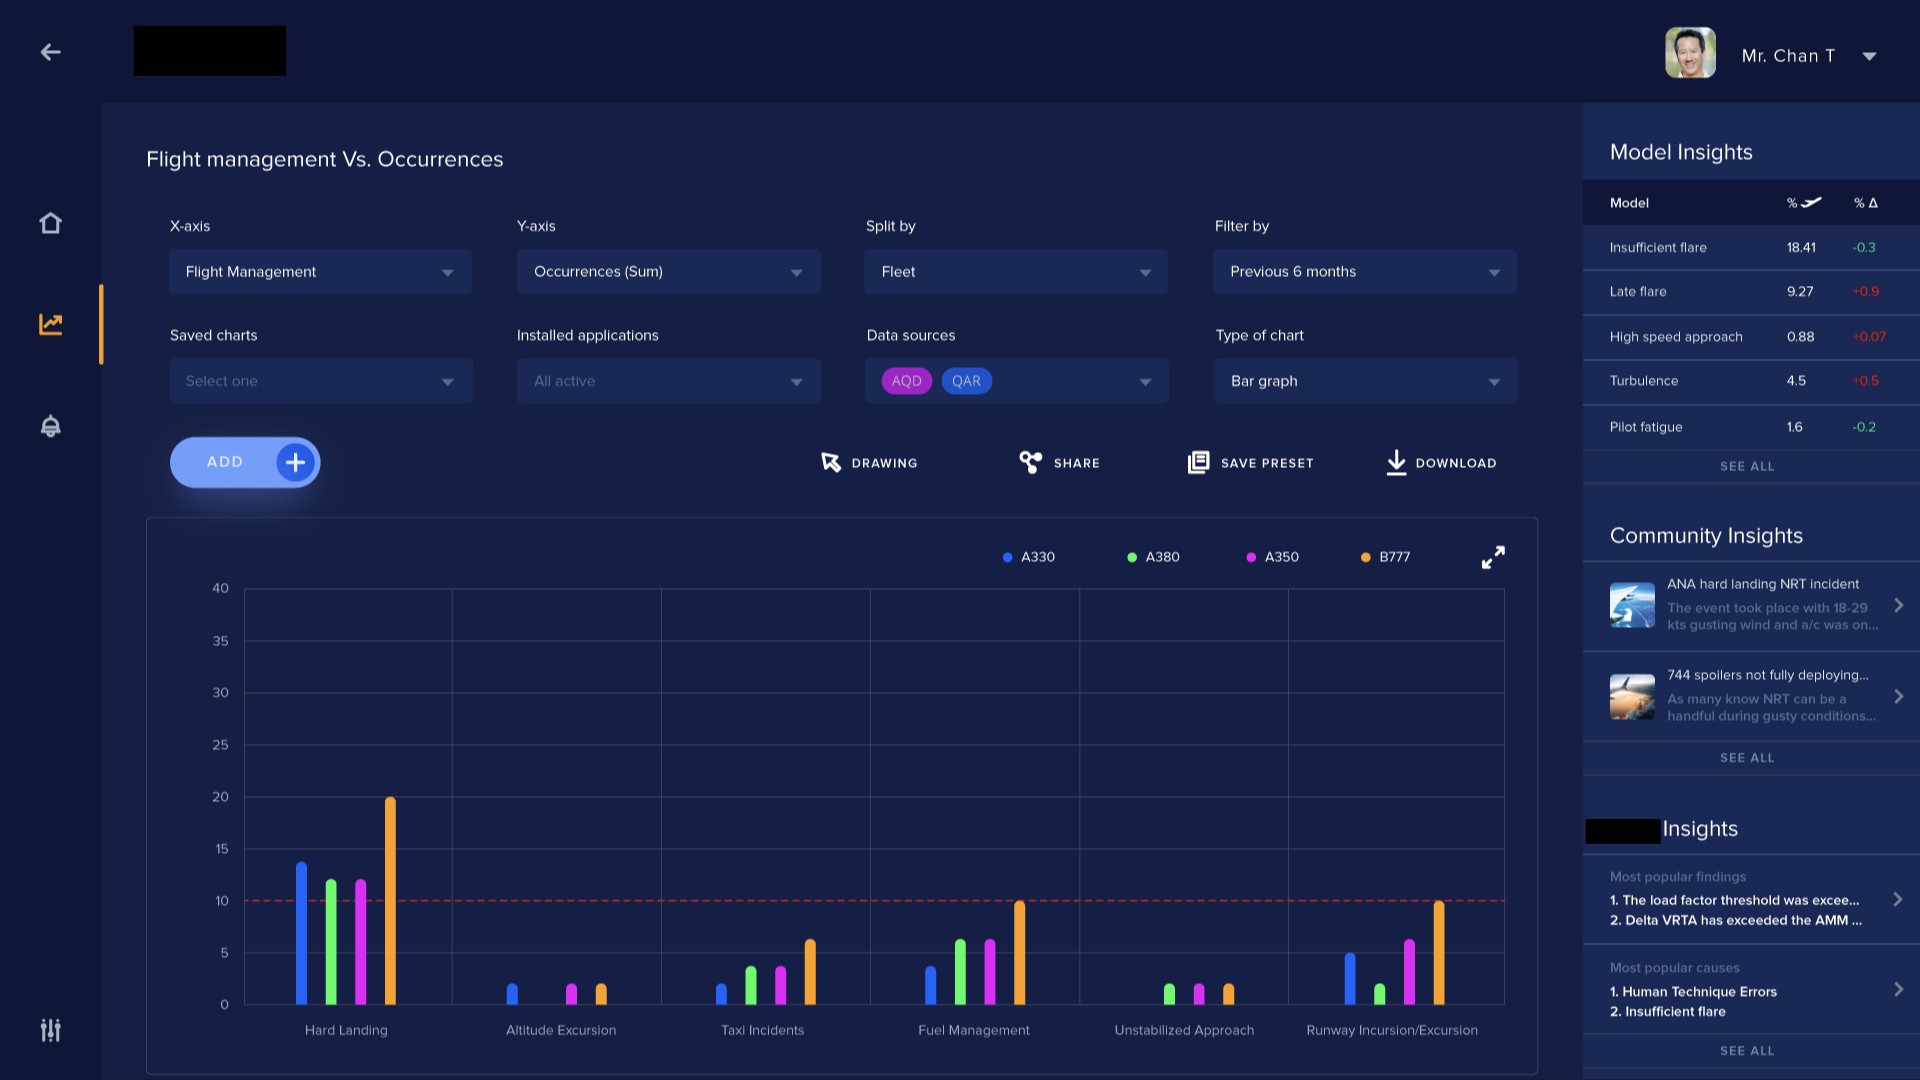Toggle the A350 legend series

[x=1272, y=557]
